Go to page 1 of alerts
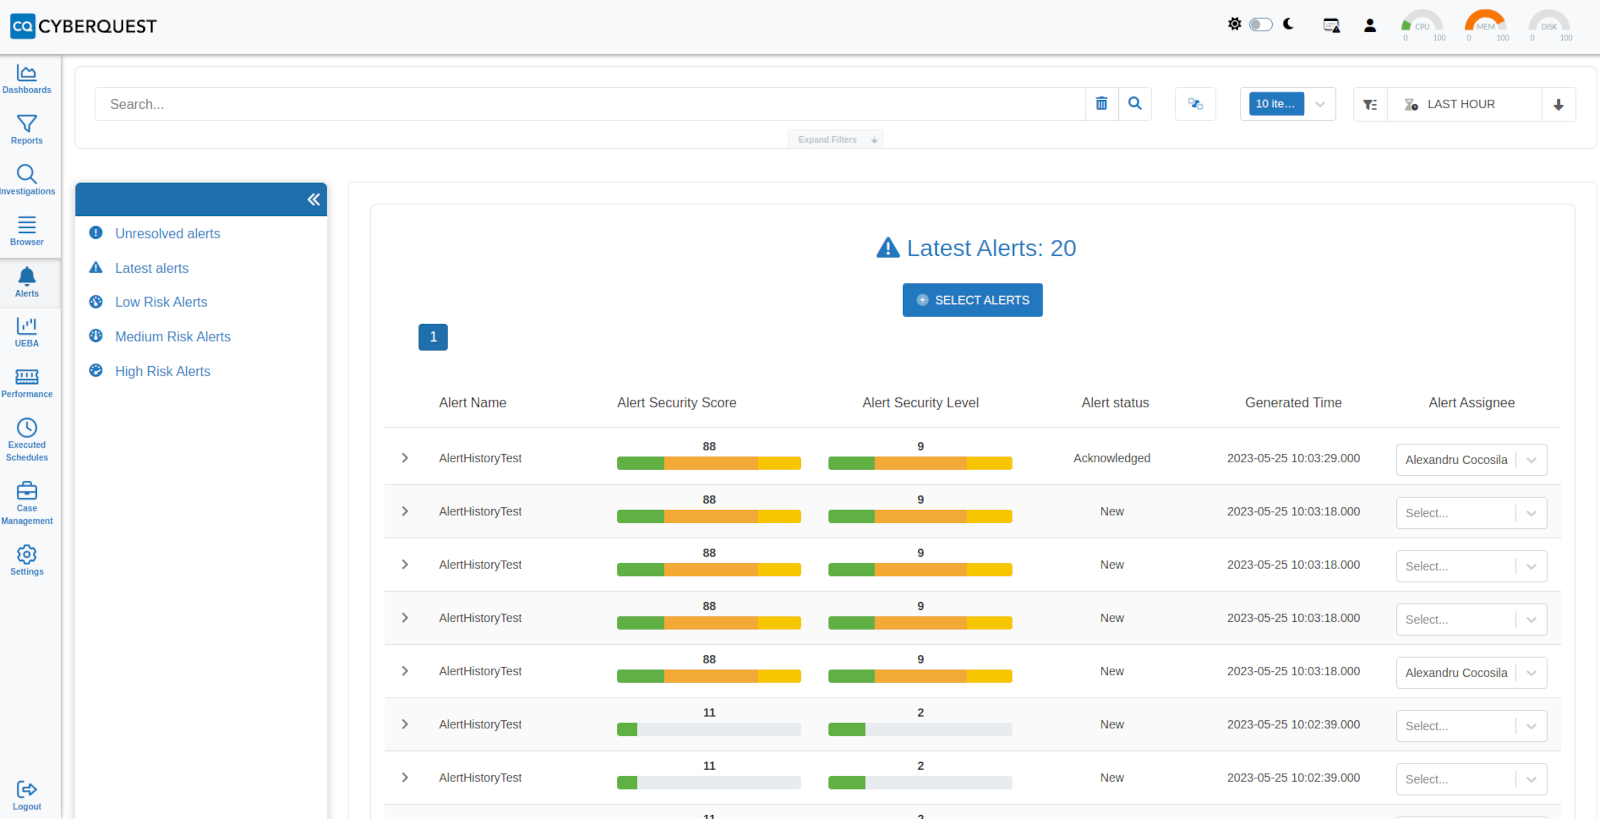Screen dimensions: 1600x819 point(433,337)
